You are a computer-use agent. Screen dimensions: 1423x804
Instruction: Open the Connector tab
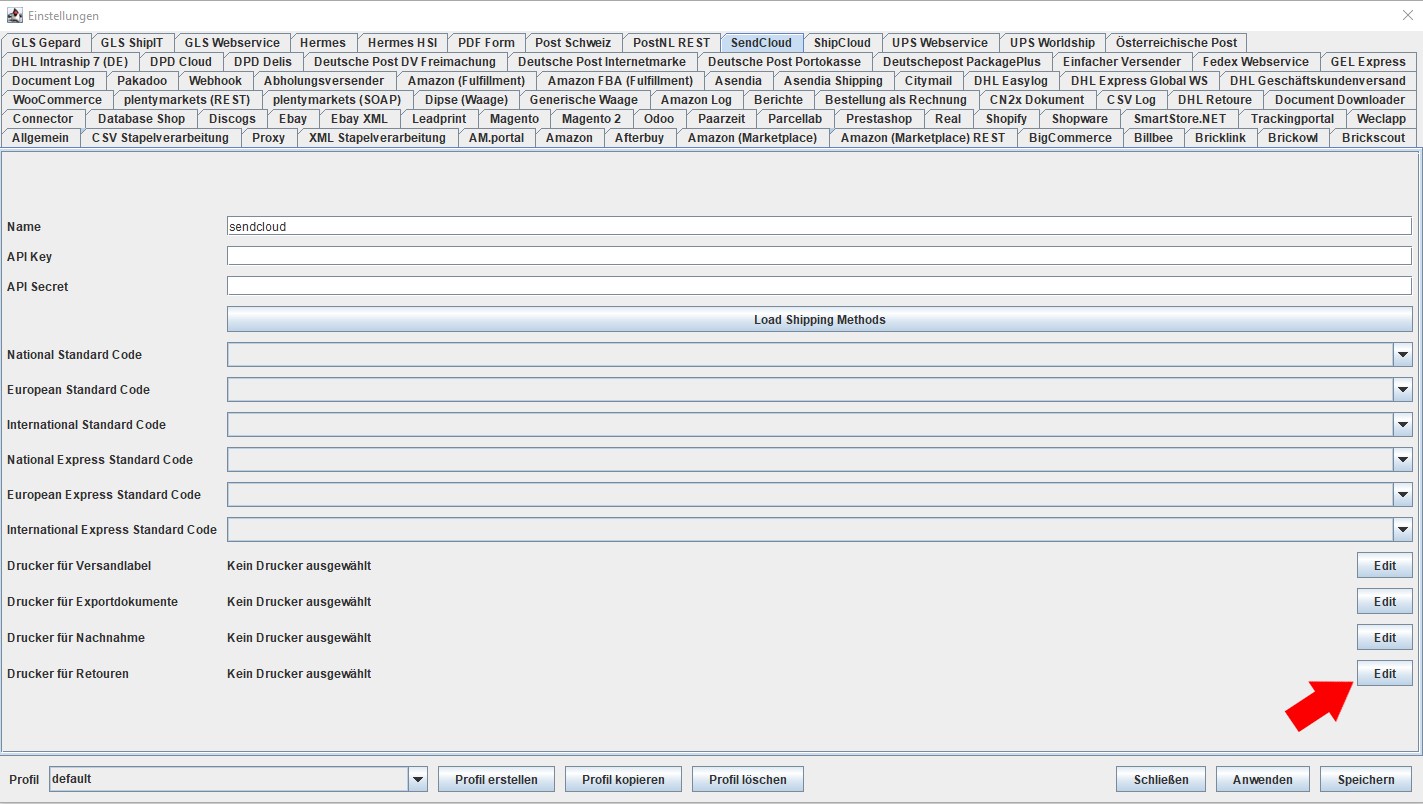(43, 119)
